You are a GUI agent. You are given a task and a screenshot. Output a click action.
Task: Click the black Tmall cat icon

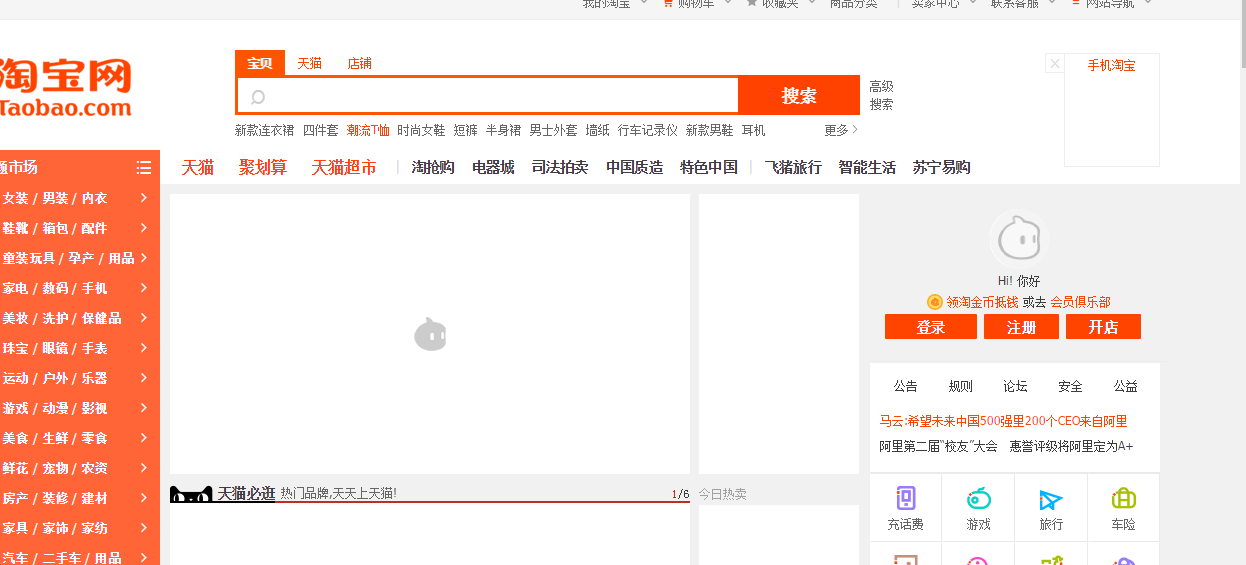coord(191,494)
